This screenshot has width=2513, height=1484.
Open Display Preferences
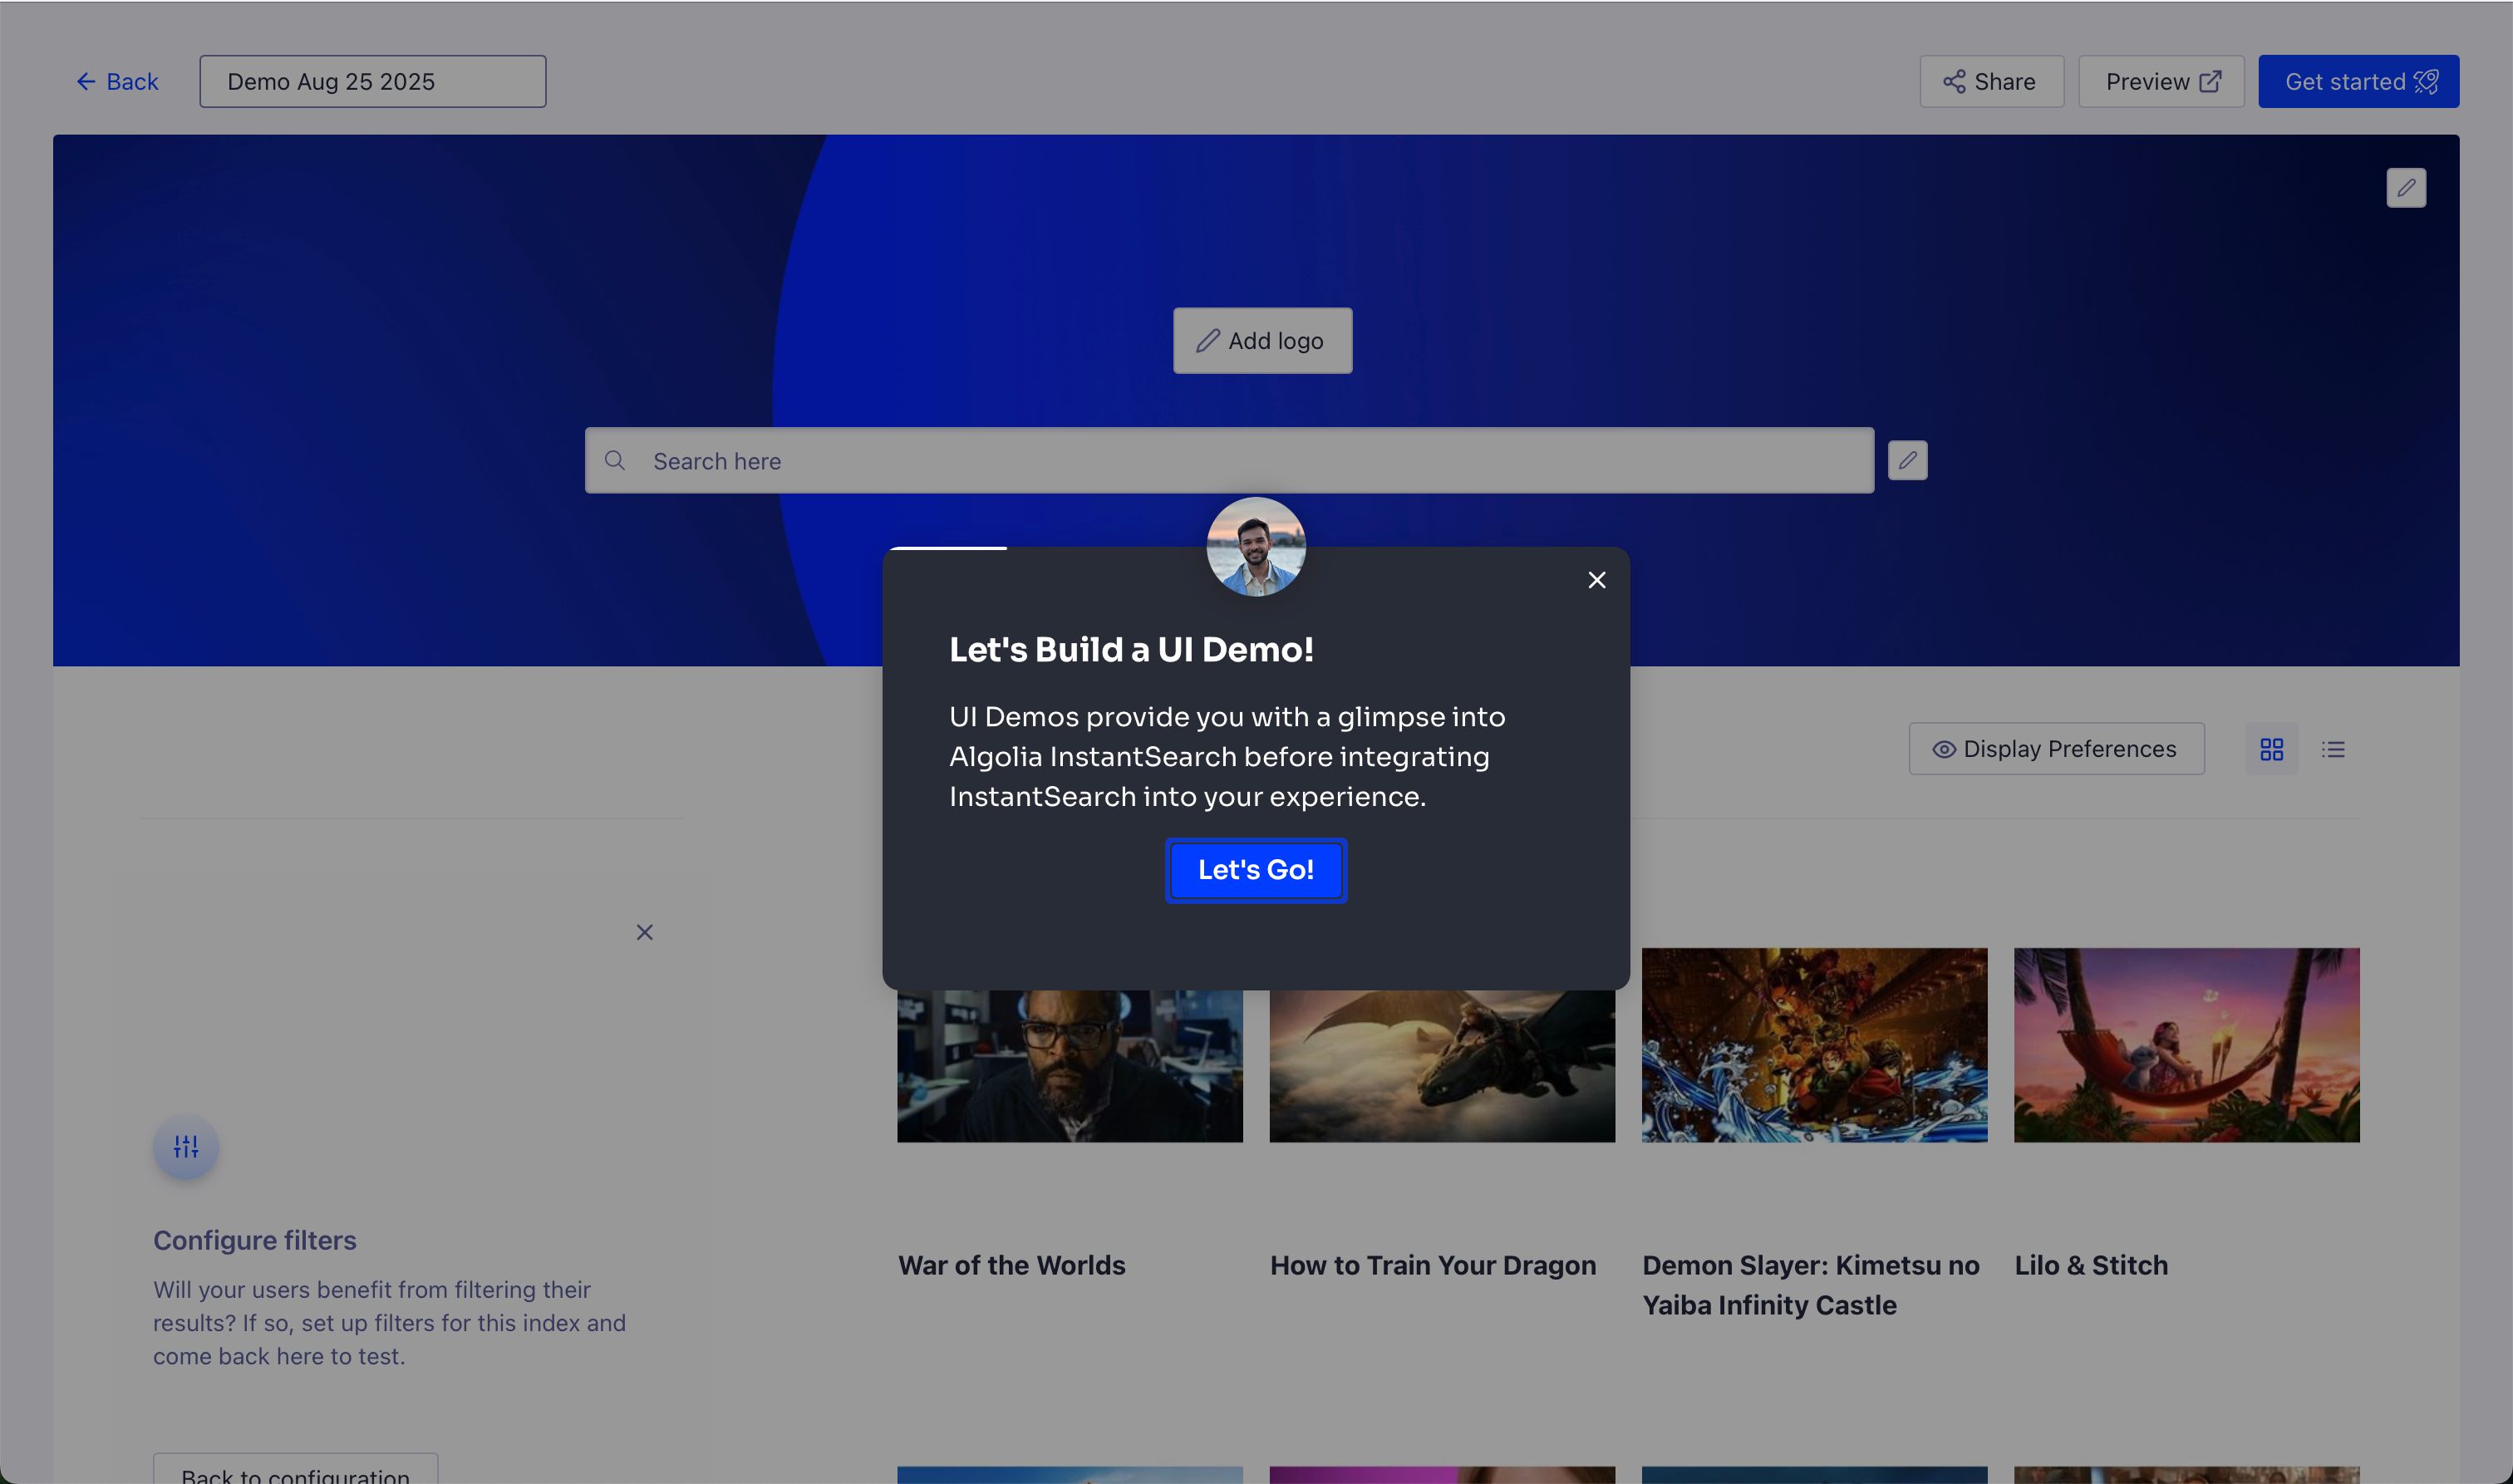point(2056,749)
